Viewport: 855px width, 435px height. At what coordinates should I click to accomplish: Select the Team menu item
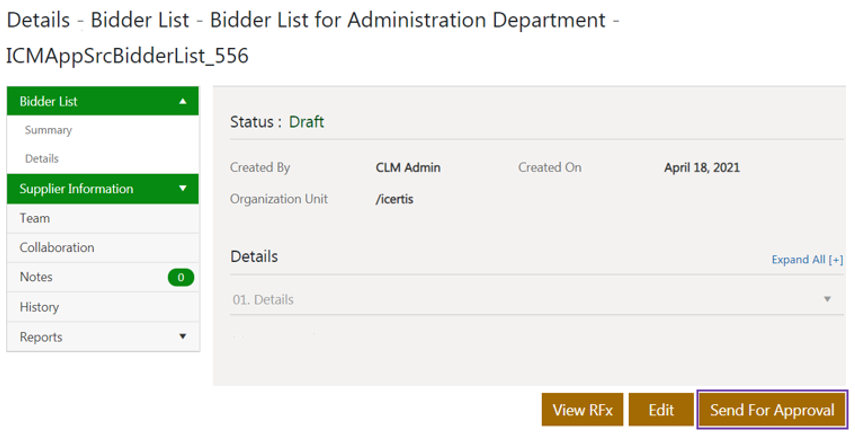(35, 218)
